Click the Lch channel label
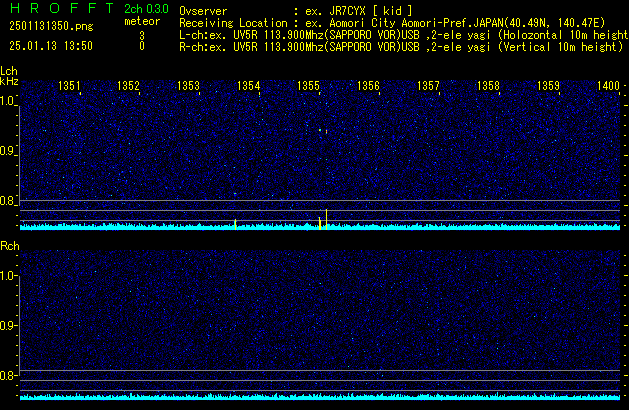Image resolution: width=629 pixels, height=410 pixels. click(9, 71)
